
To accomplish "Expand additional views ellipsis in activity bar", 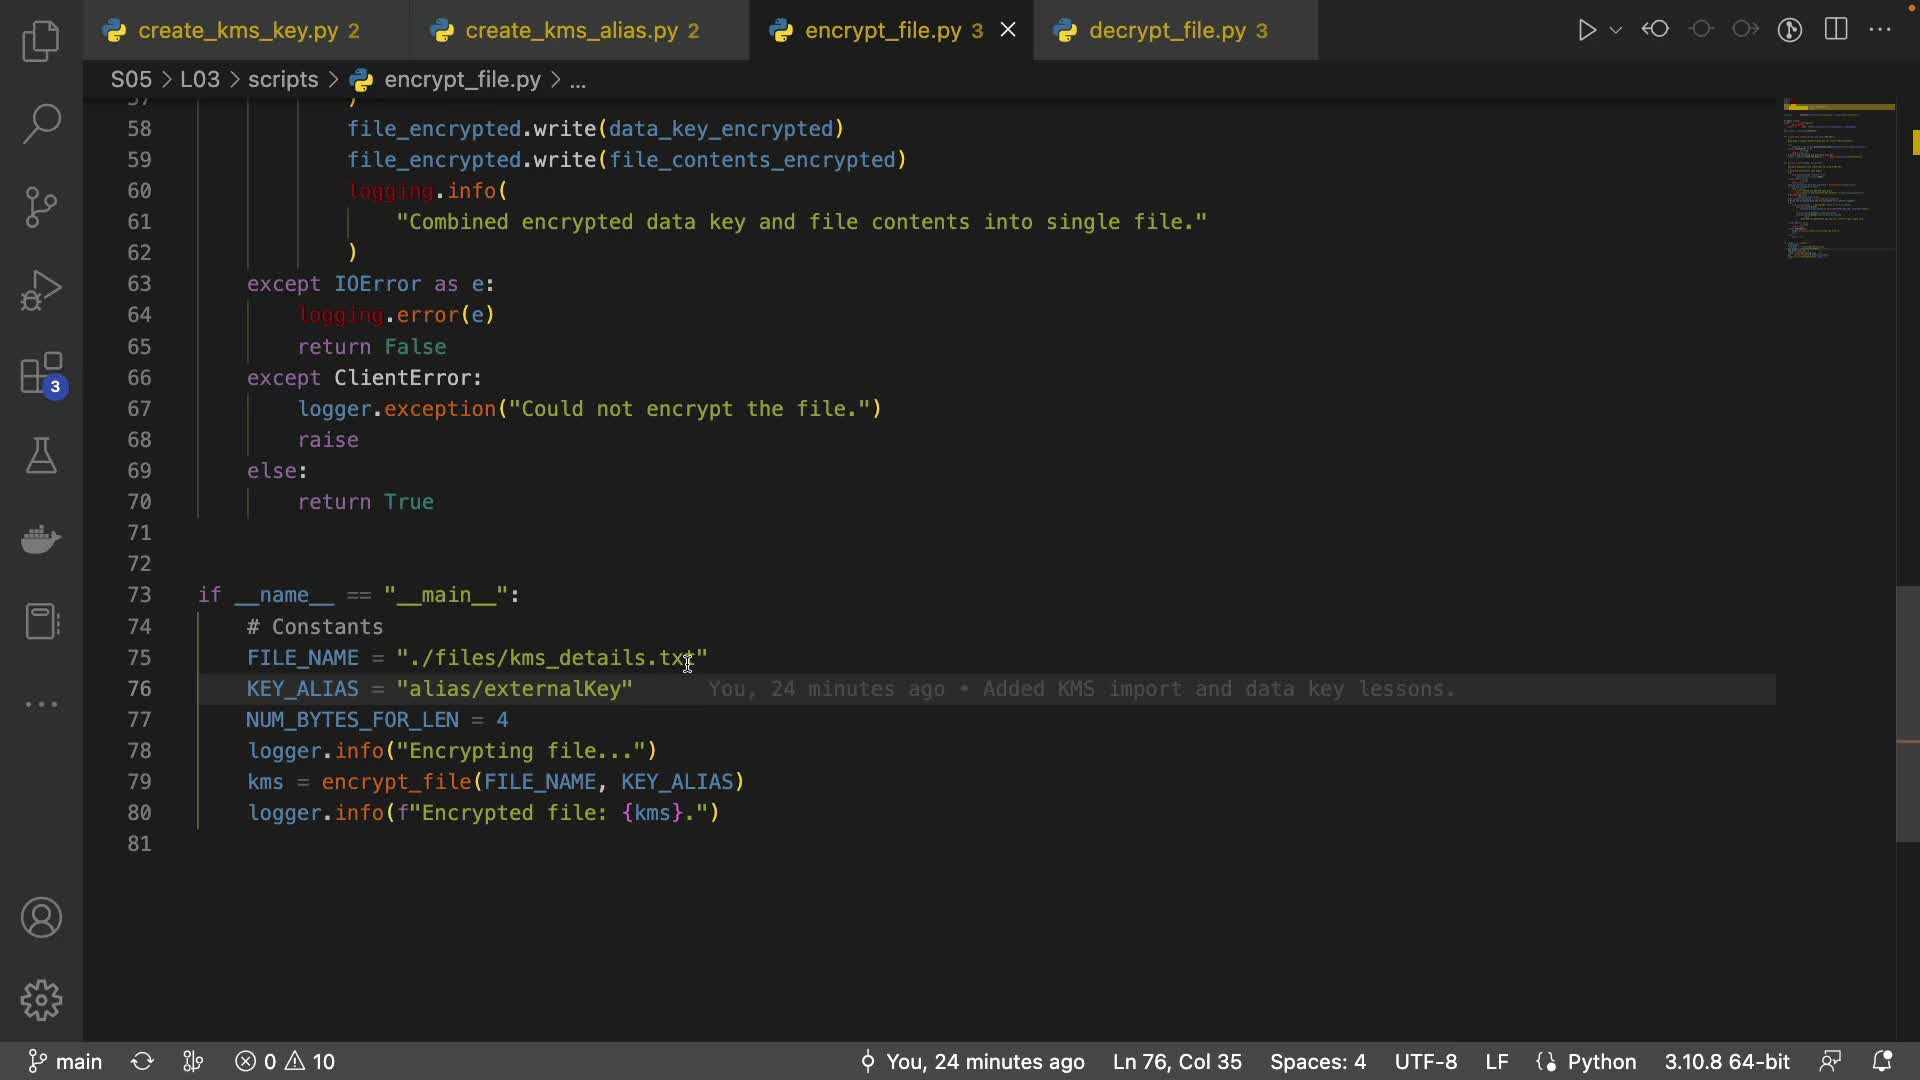I will pos(41,704).
